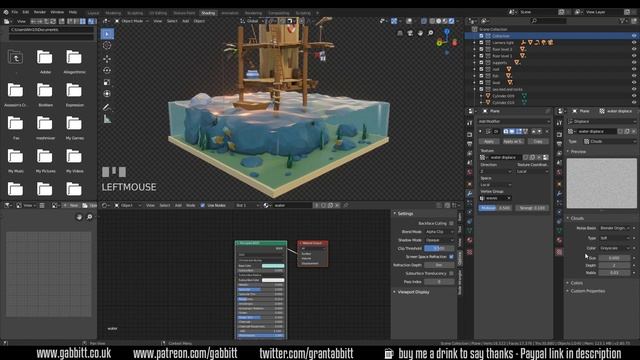Open the Render menu
The image size is (640, 360).
point(40,12)
